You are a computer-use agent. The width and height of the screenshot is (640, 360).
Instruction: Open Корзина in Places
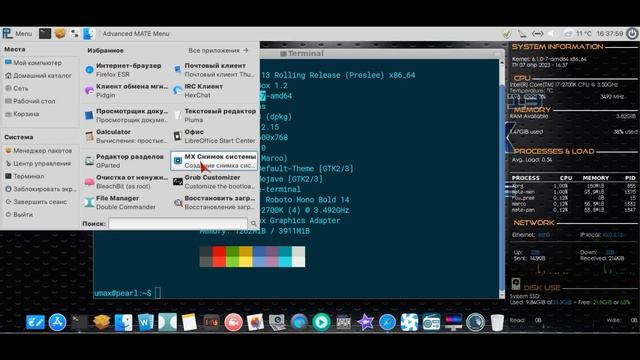[22, 114]
